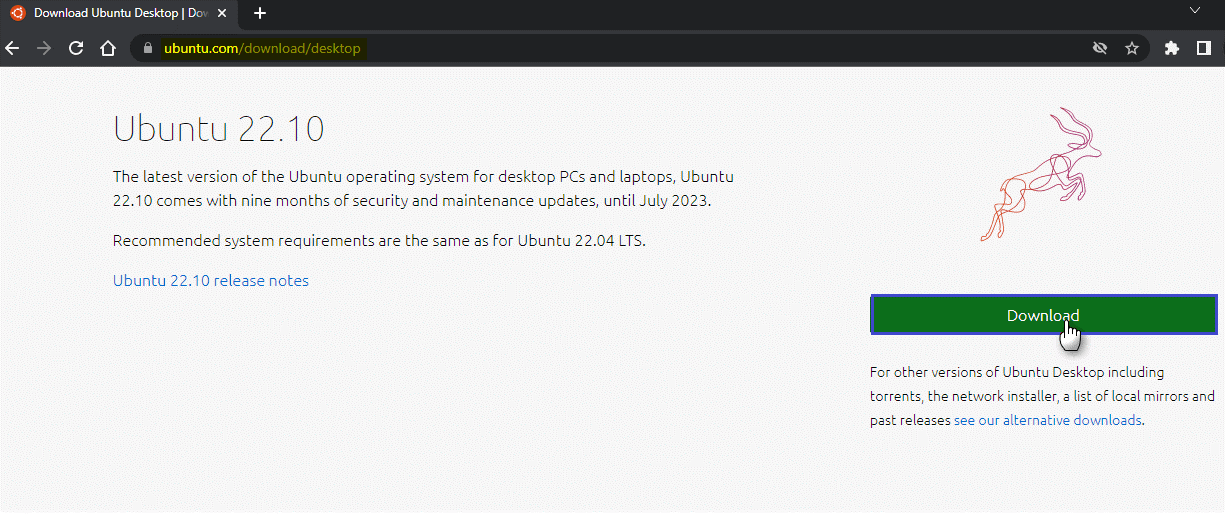Bookmark this page with the star icon
Image resolution: width=1225 pixels, height=521 pixels.
[1132, 48]
